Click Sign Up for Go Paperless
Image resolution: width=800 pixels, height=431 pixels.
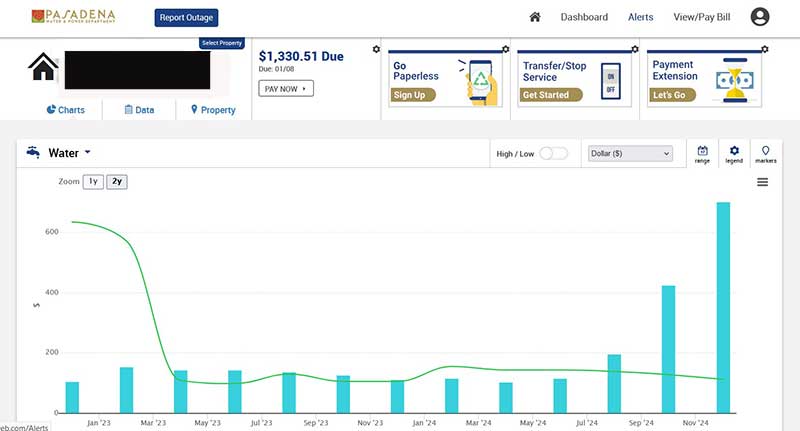point(409,95)
